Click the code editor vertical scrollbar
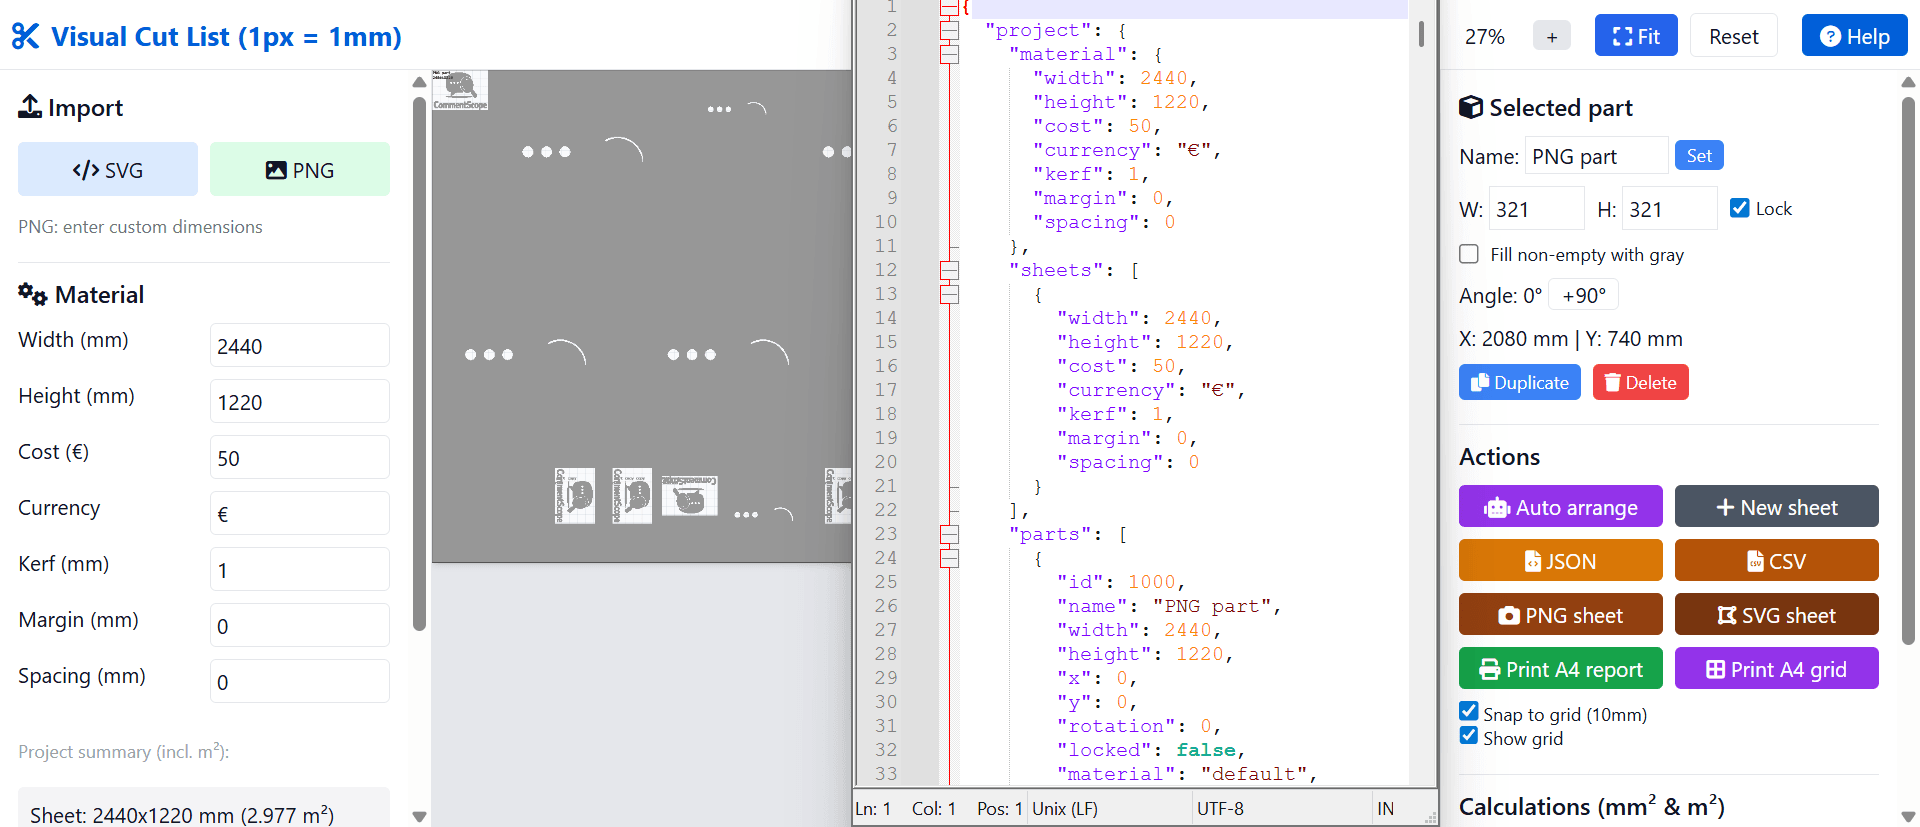Screen dimensions: 1920x827 pyautogui.click(x=1421, y=35)
